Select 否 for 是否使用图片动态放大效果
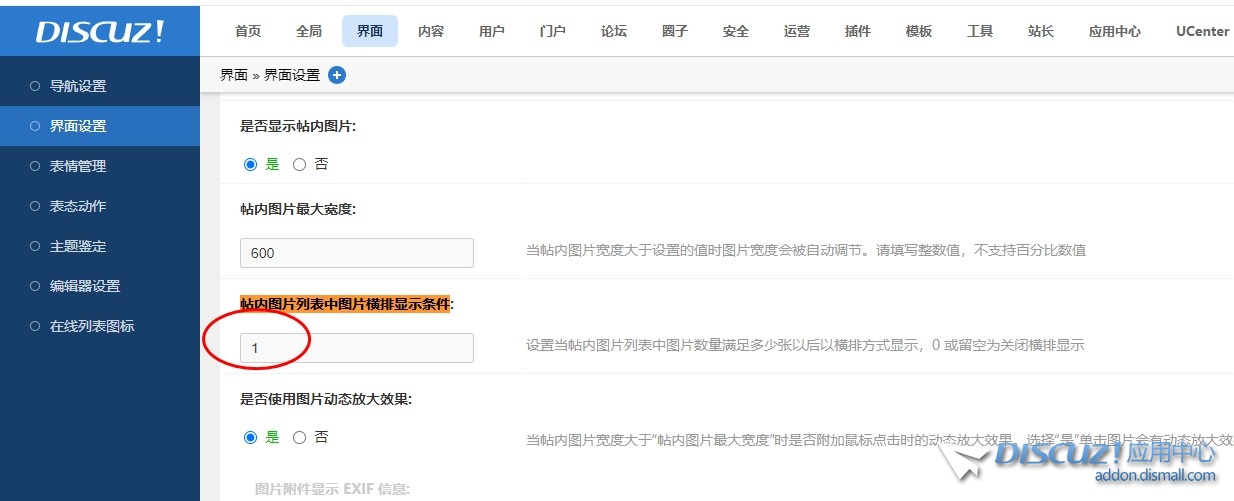The image size is (1234, 501). tap(299, 437)
